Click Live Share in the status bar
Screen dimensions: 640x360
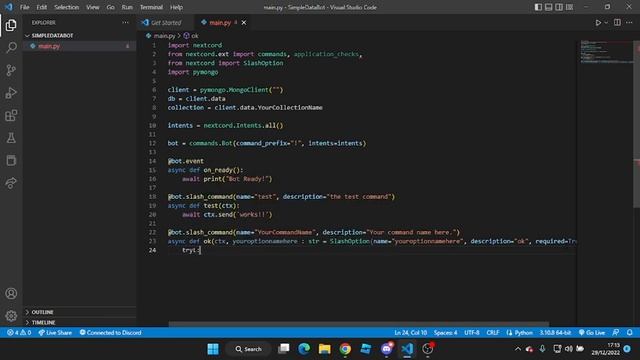(x=55, y=333)
